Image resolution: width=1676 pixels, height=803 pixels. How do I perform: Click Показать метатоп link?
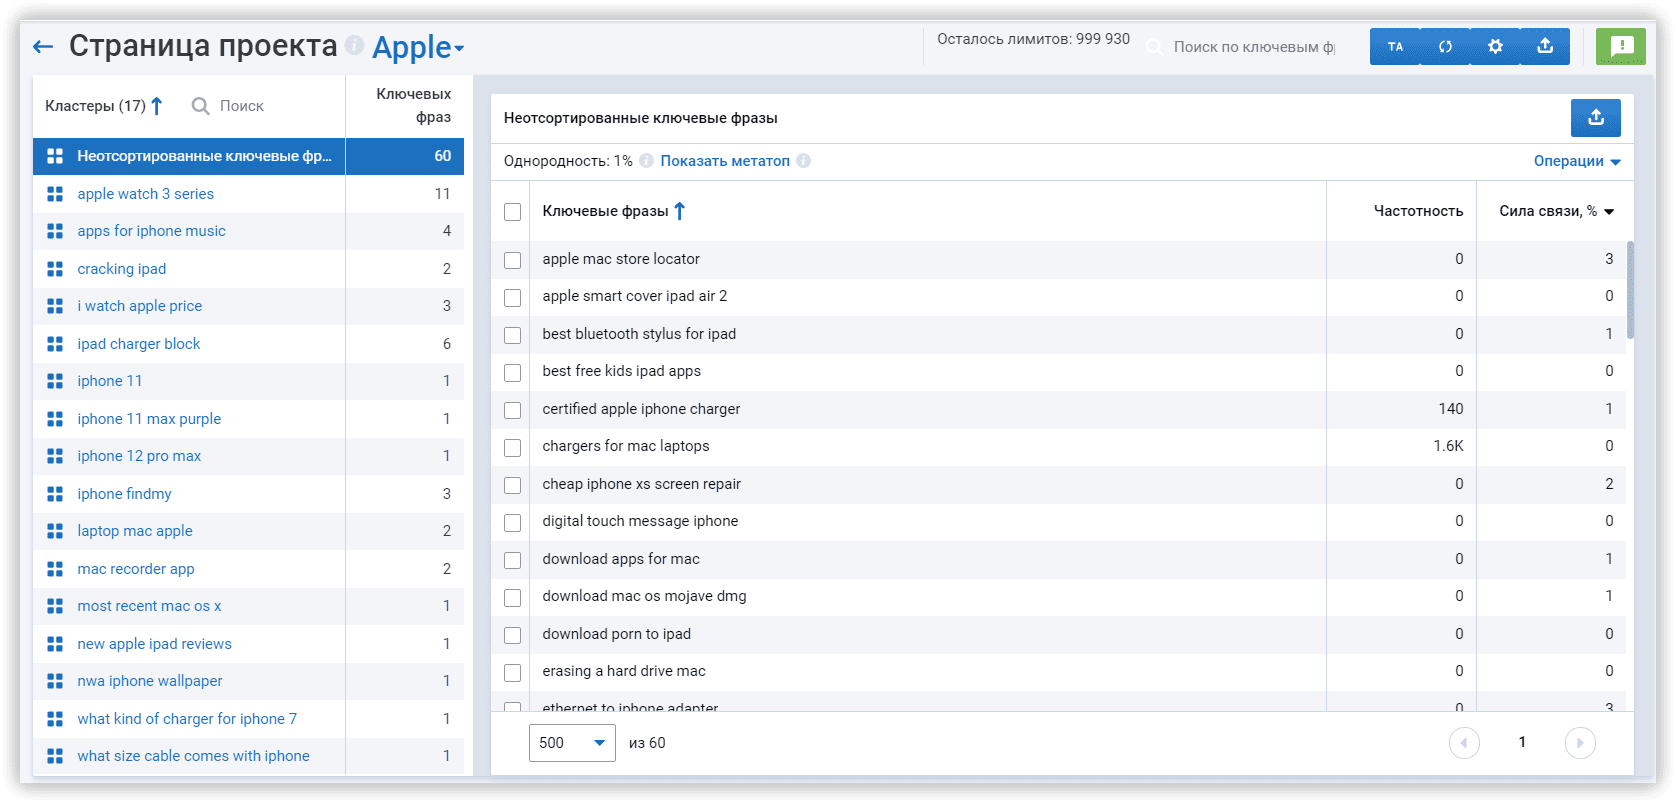pyautogui.click(x=725, y=161)
